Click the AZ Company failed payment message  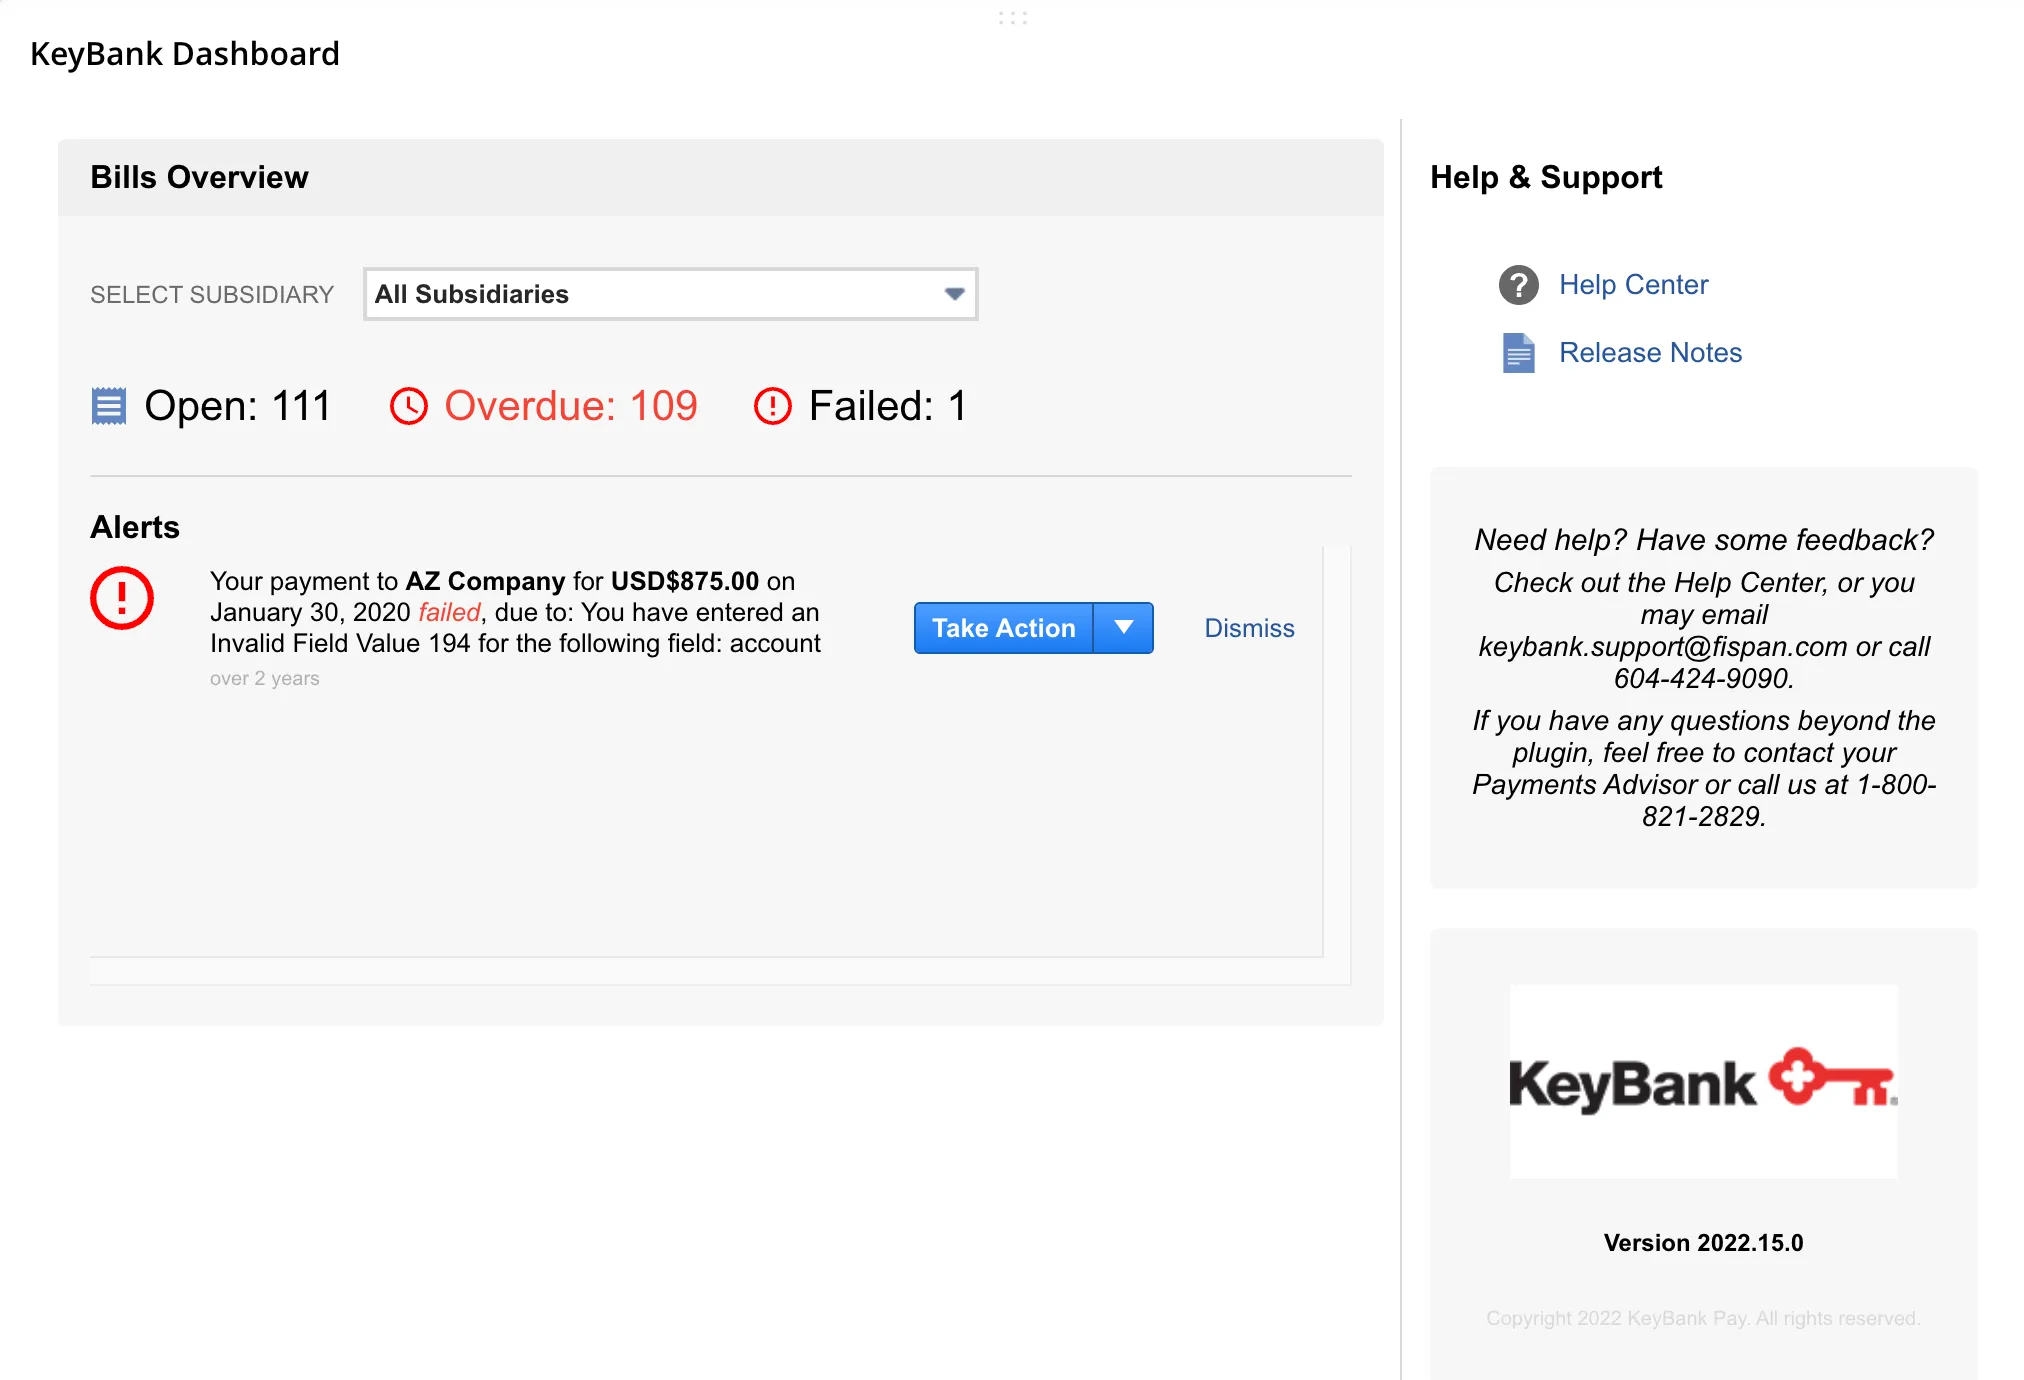(x=515, y=612)
